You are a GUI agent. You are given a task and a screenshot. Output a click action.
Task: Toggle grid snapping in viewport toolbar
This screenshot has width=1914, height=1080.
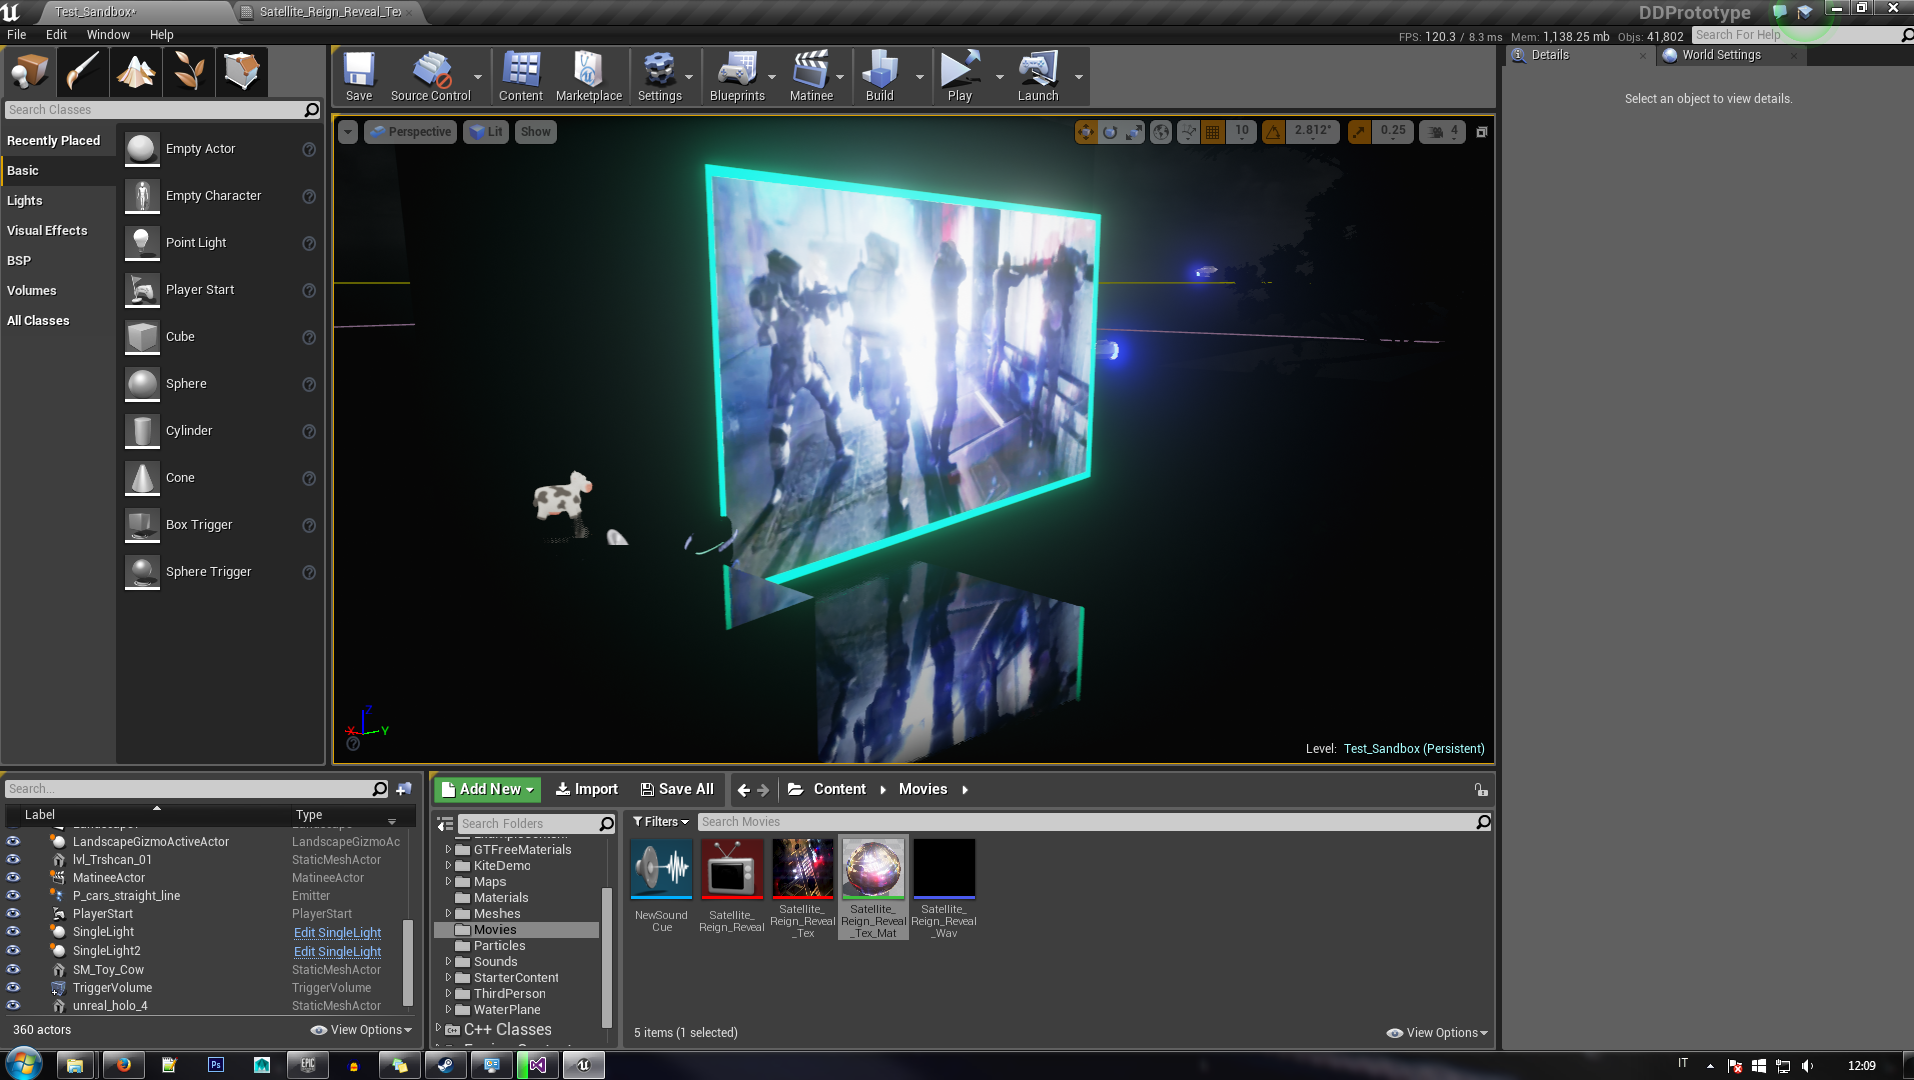(1212, 132)
